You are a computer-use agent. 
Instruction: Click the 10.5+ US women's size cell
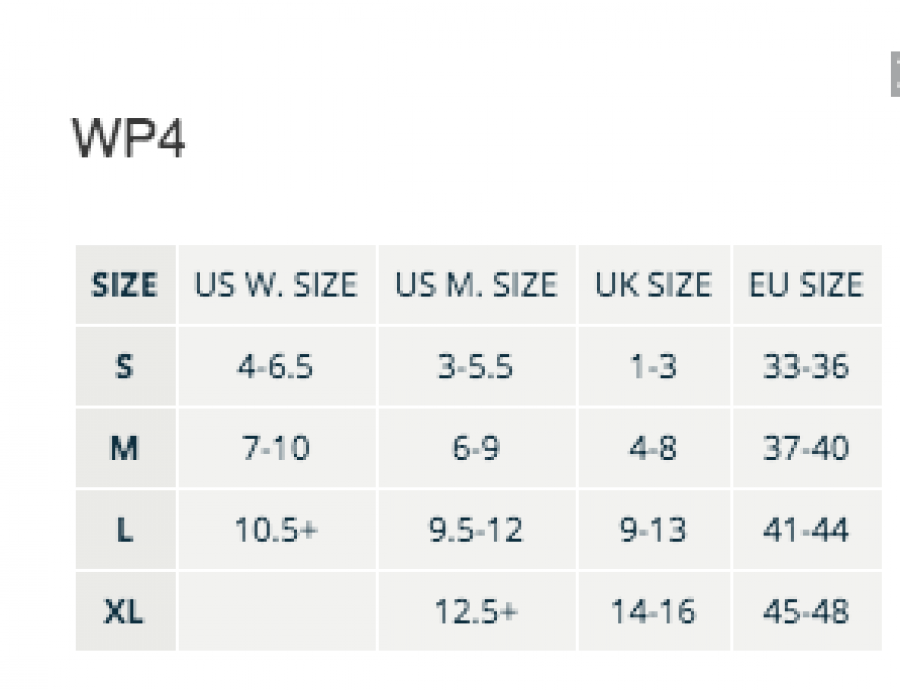point(275,530)
